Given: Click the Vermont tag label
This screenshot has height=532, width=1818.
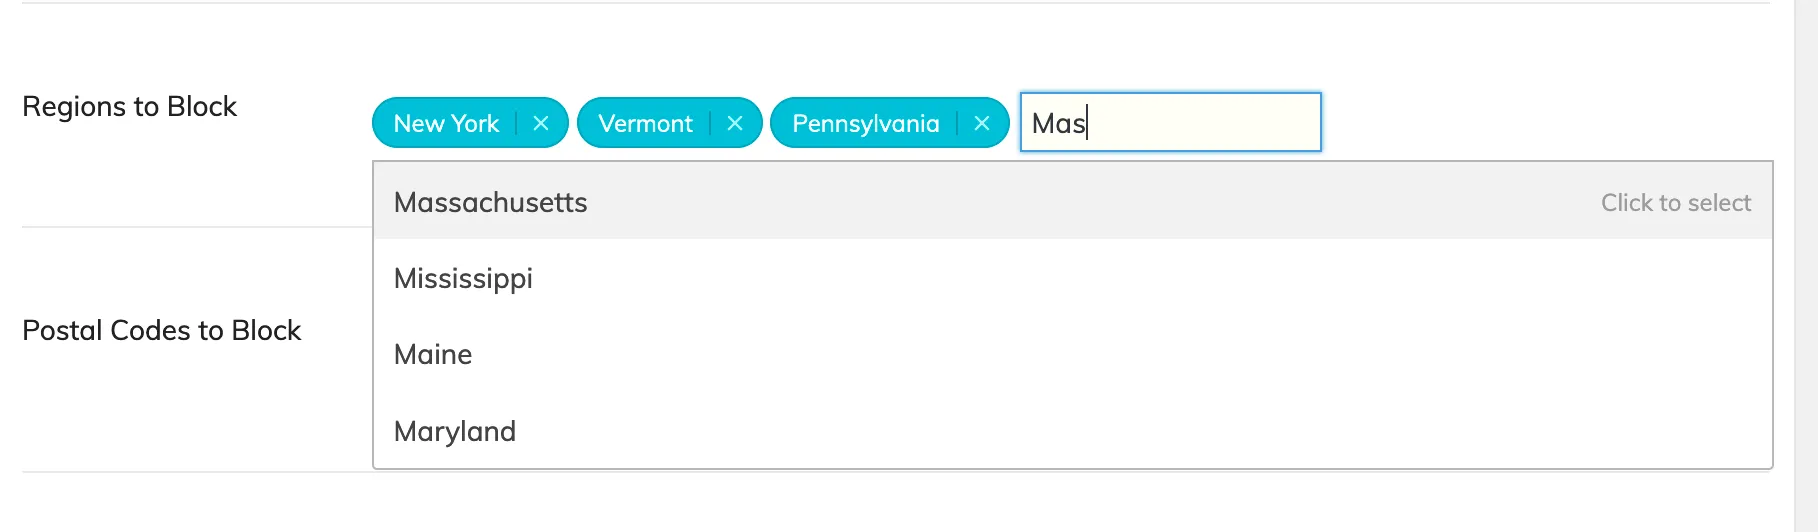Looking at the screenshot, I should [645, 123].
